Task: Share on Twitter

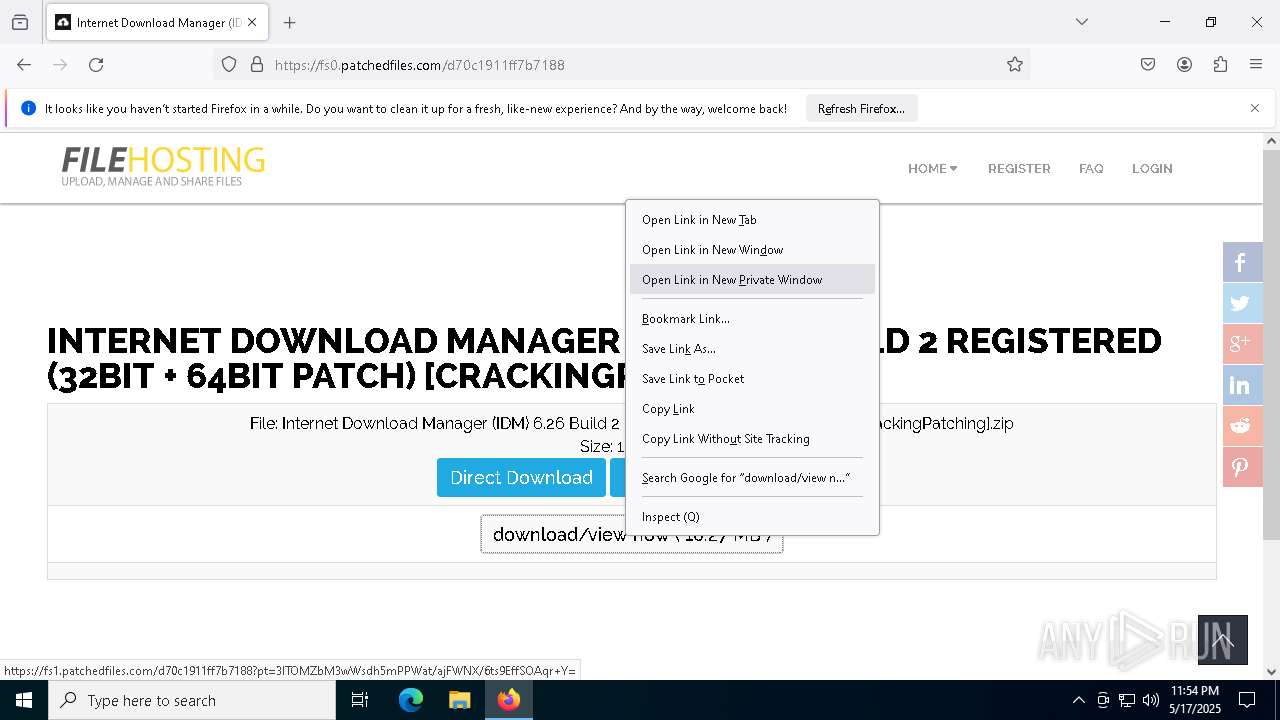Action: (x=1241, y=303)
